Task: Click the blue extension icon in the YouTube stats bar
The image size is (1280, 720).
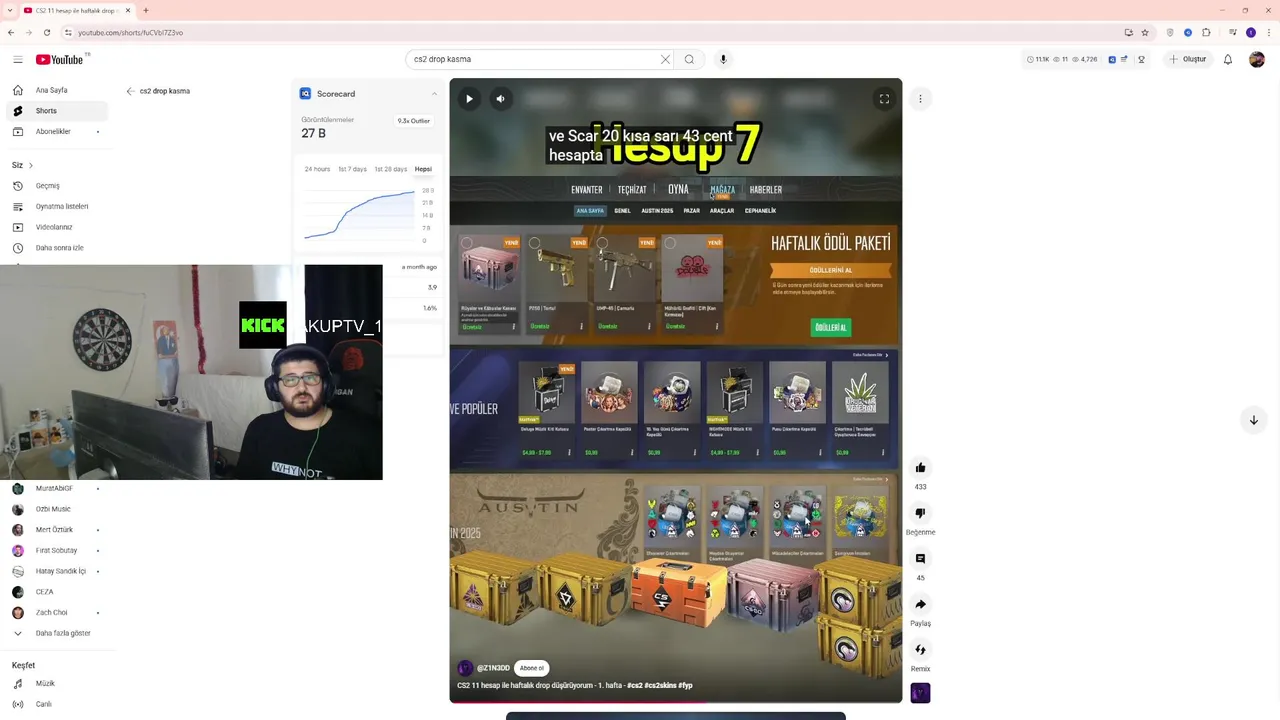Action: pos(1112,59)
